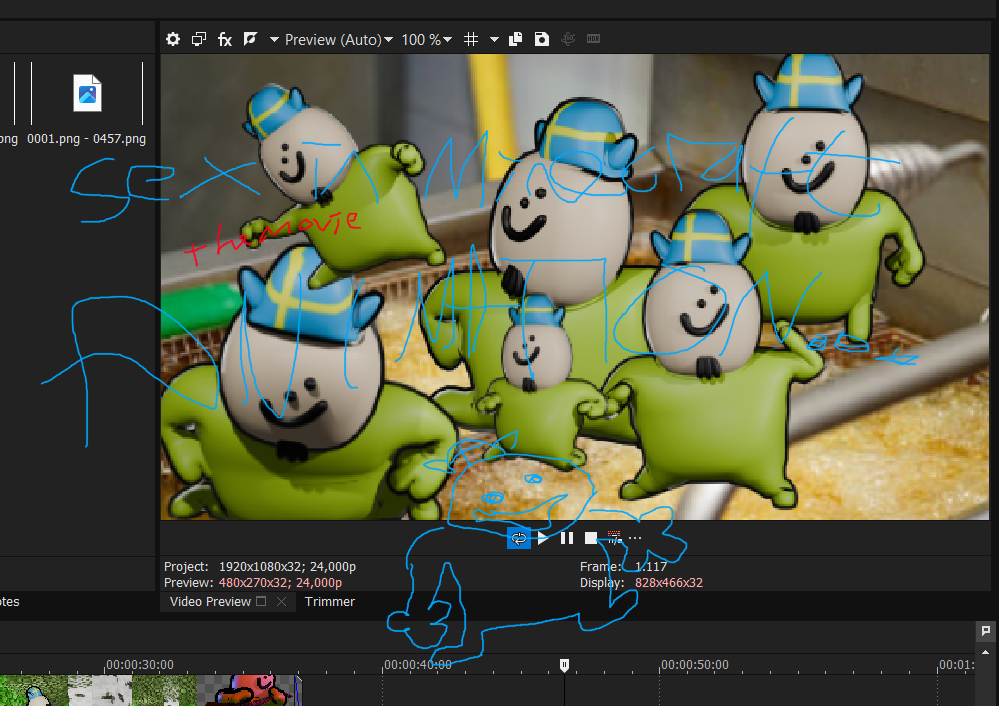Switch to the Video Preview tab

(210, 602)
